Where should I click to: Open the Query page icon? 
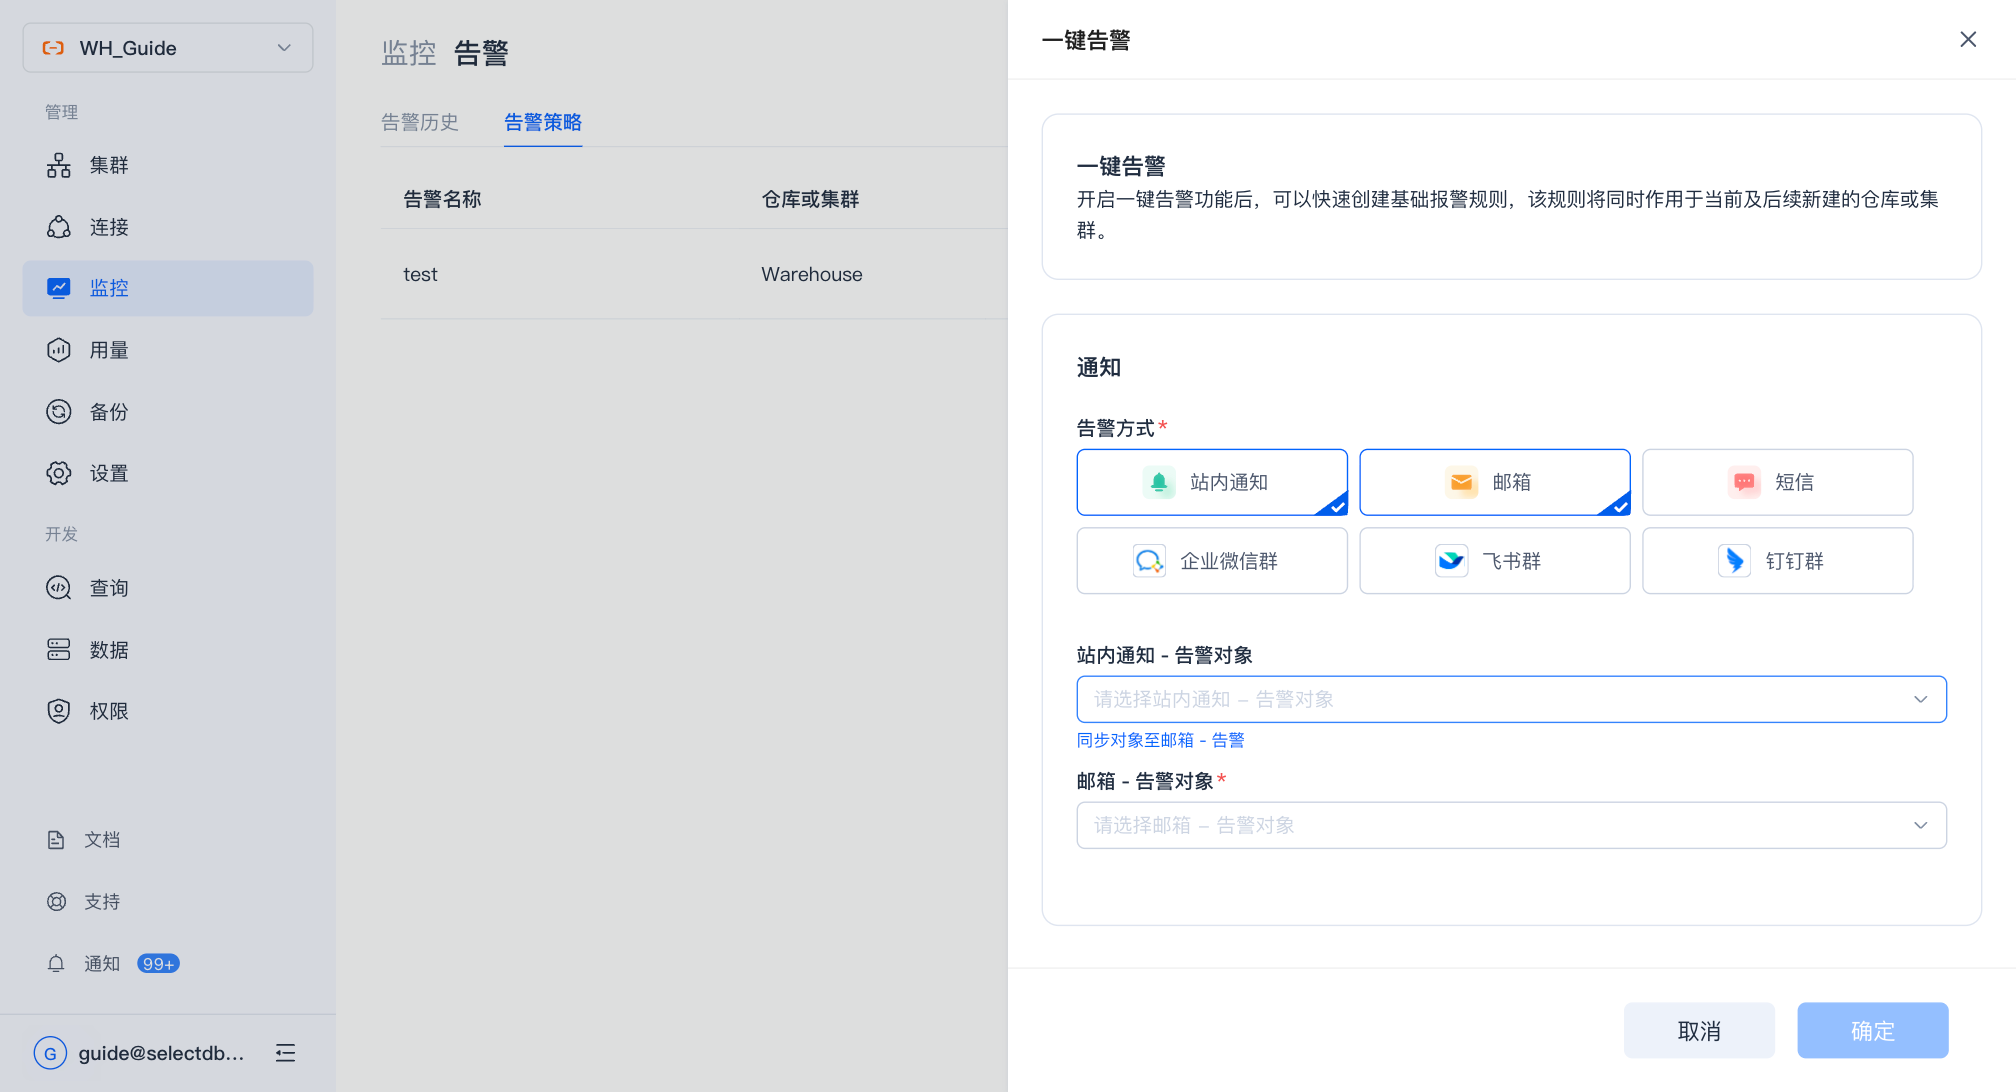click(x=59, y=588)
